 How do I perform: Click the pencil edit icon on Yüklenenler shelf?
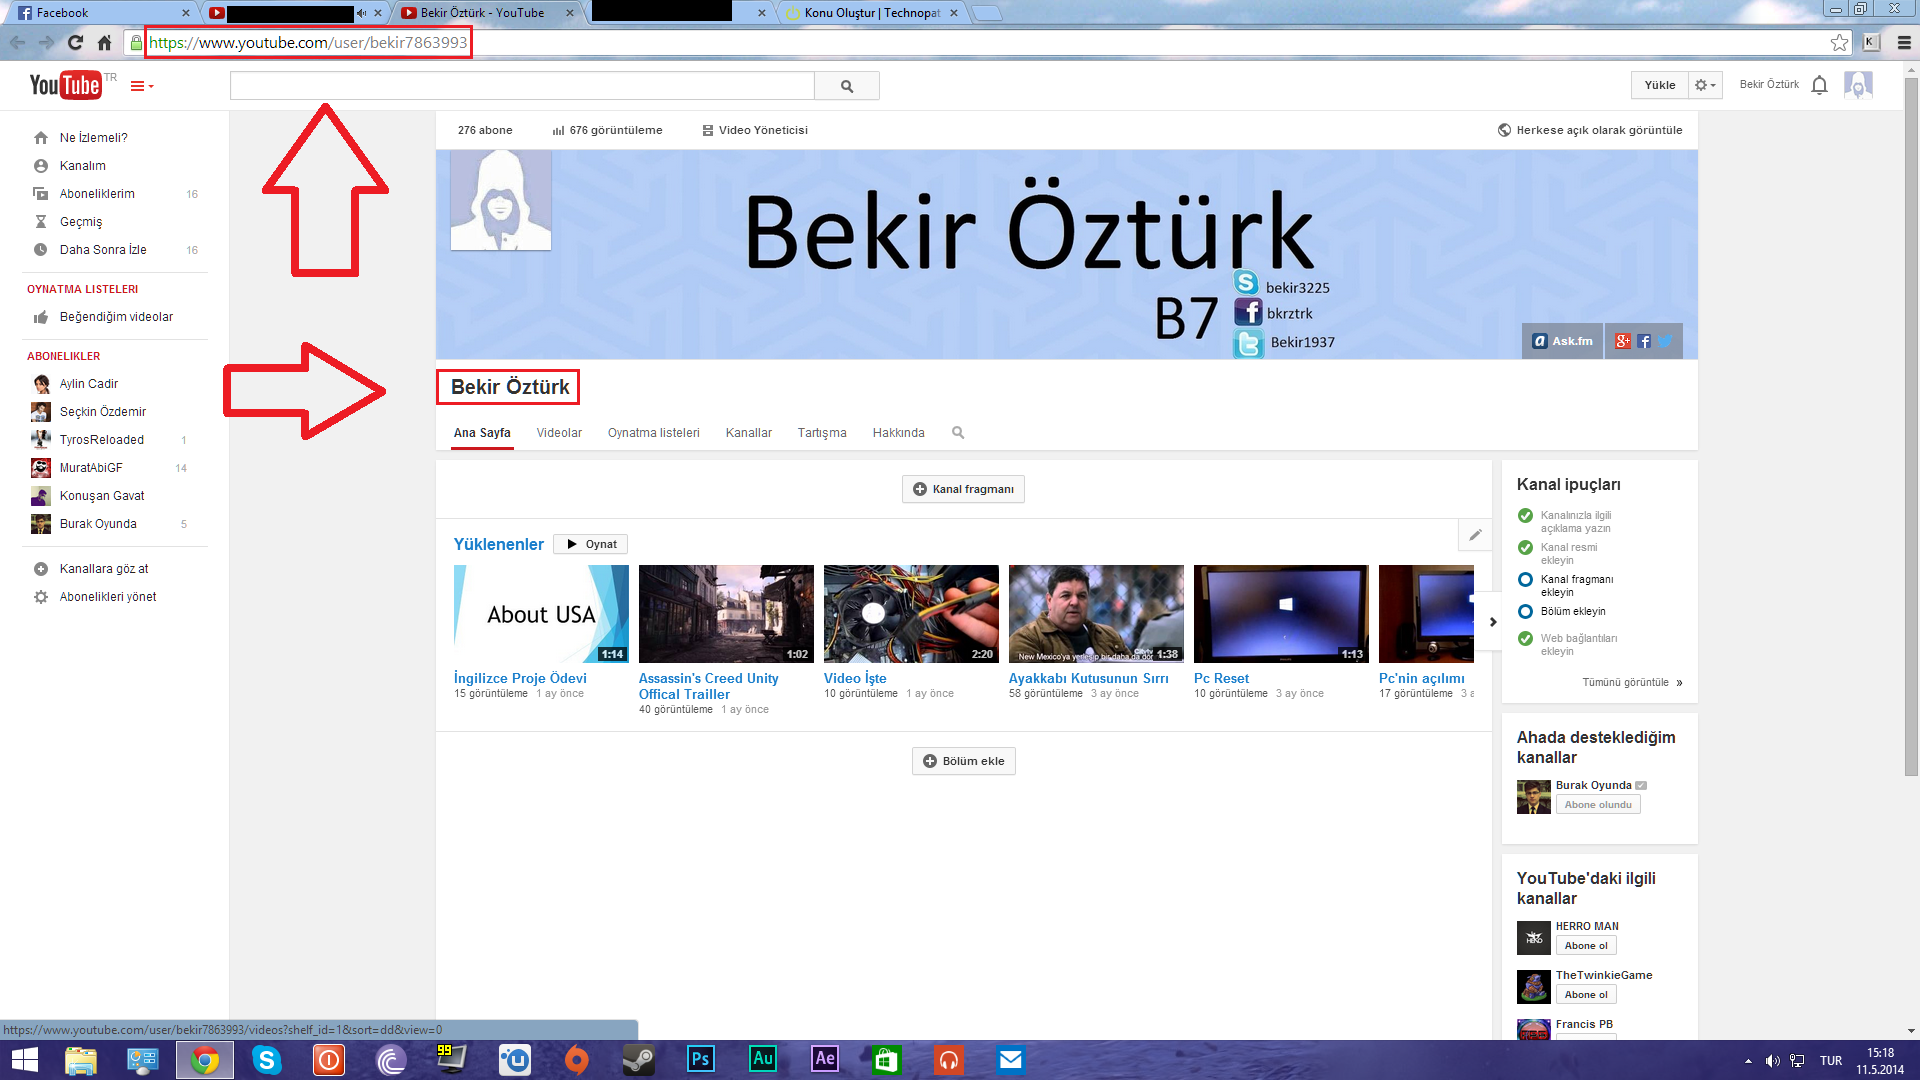point(1475,535)
